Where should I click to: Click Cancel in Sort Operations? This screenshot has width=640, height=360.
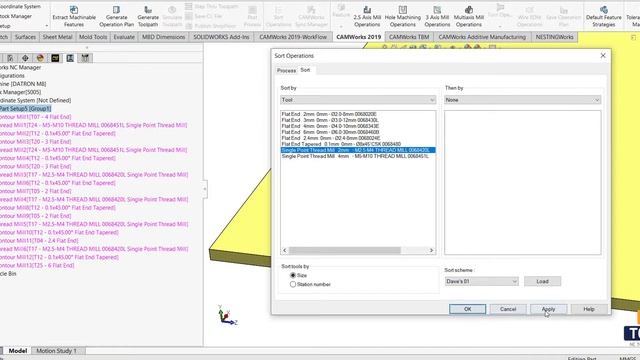(508, 309)
